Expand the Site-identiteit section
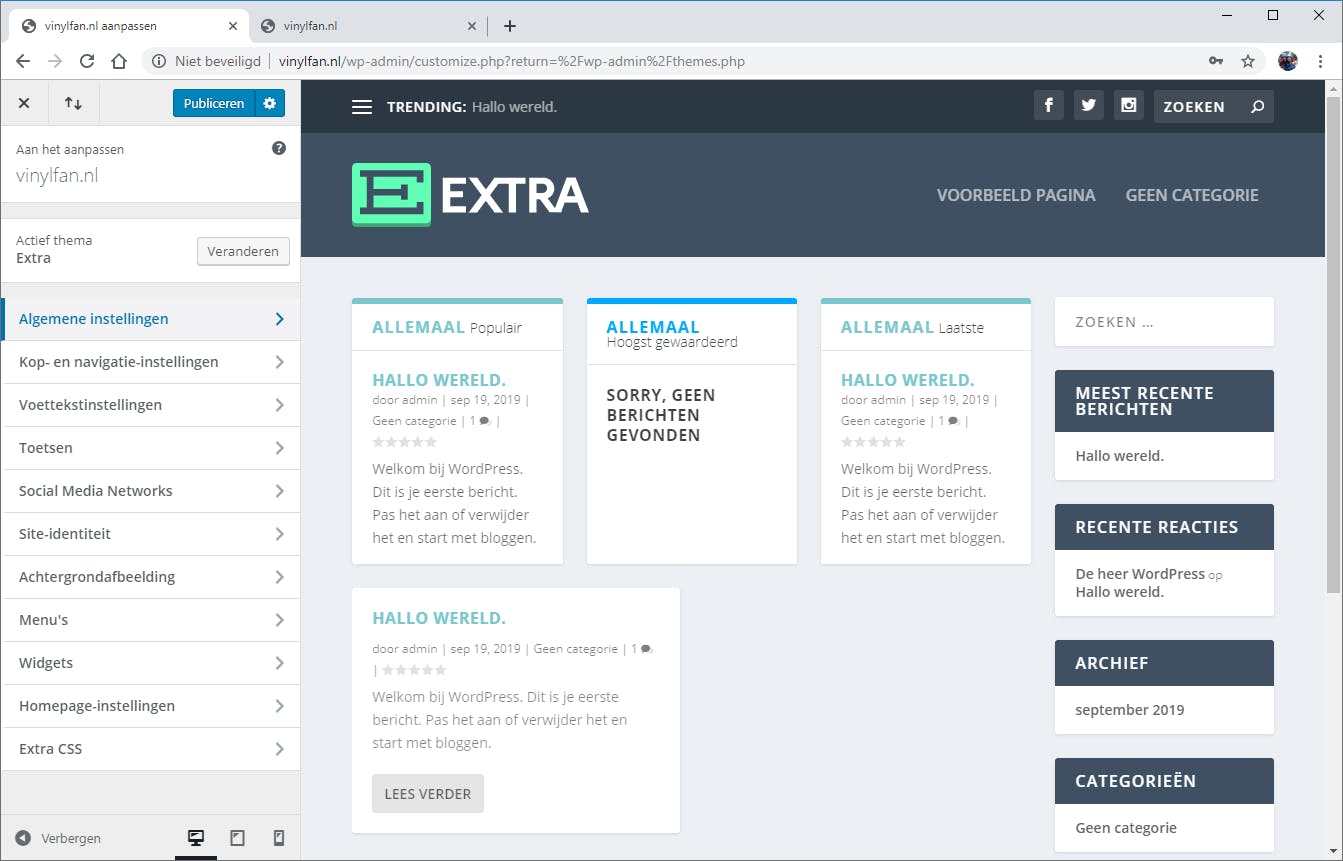This screenshot has width=1343, height=861. (150, 534)
